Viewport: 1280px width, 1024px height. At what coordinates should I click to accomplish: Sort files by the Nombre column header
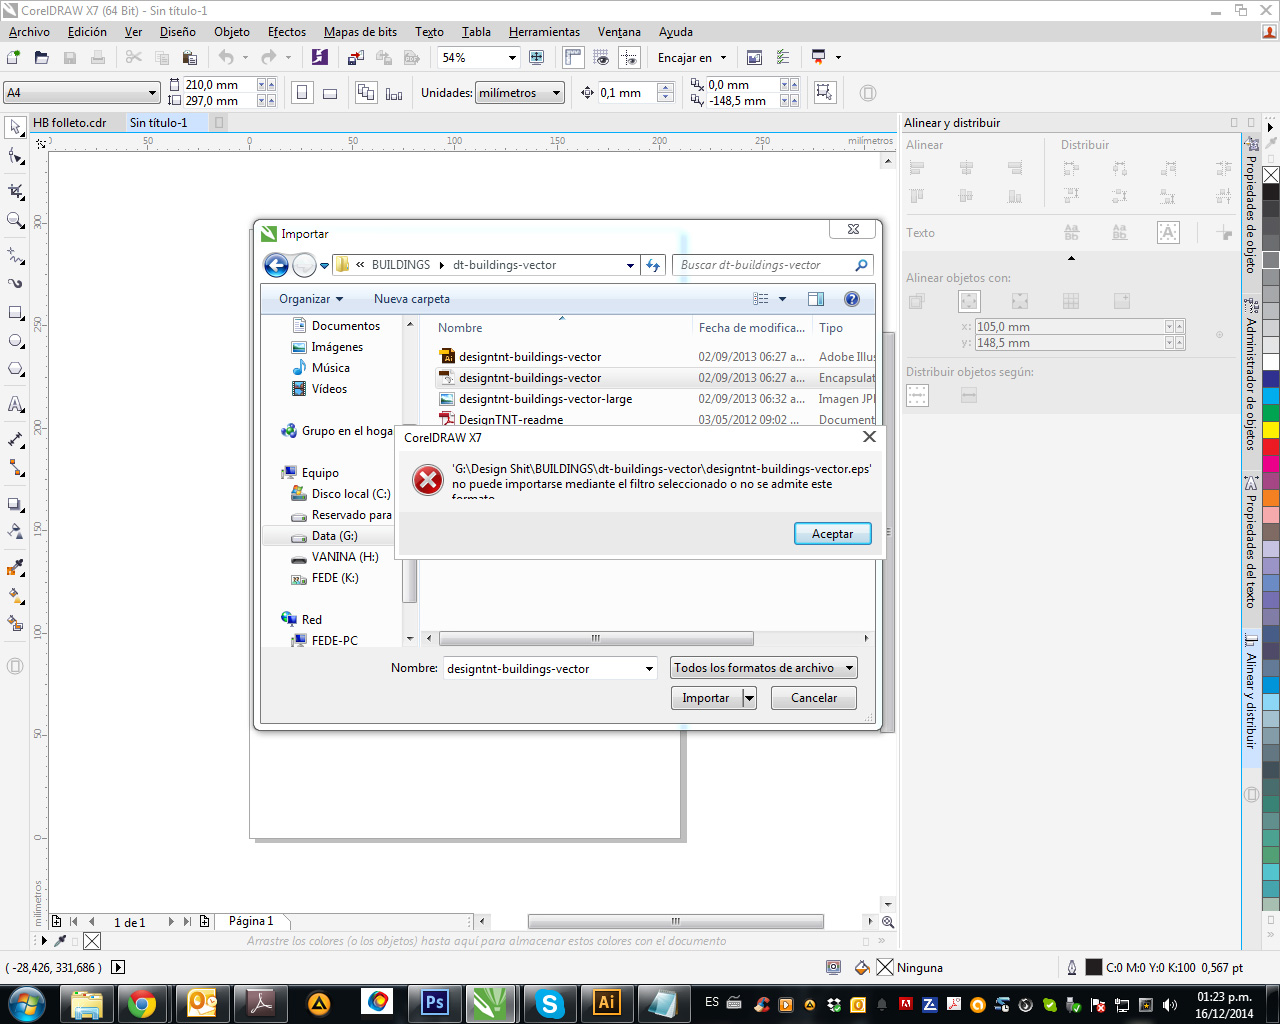460,328
